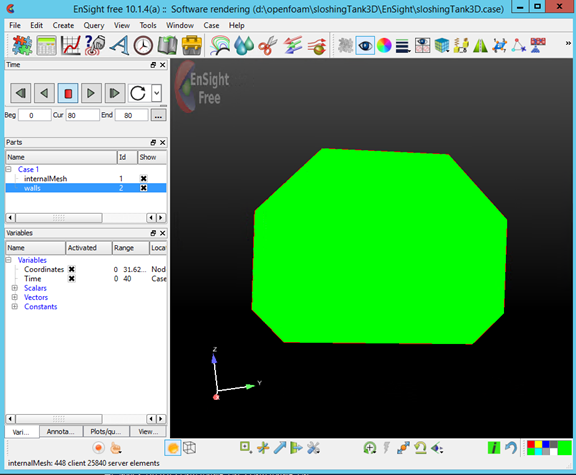Click the green information i icon
The width and height of the screenshot is (576, 475).
494,448
